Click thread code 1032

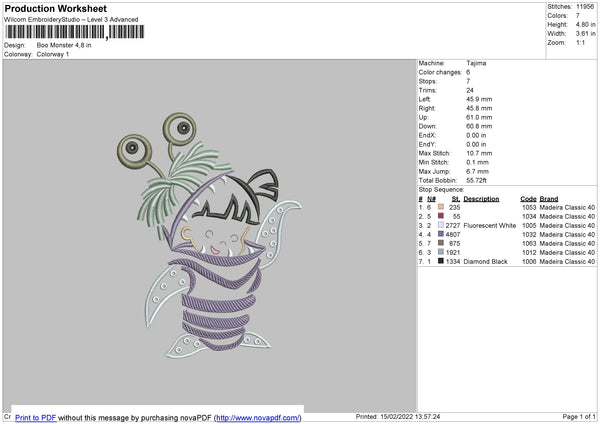pyautogui.click(x=529, y=234)
